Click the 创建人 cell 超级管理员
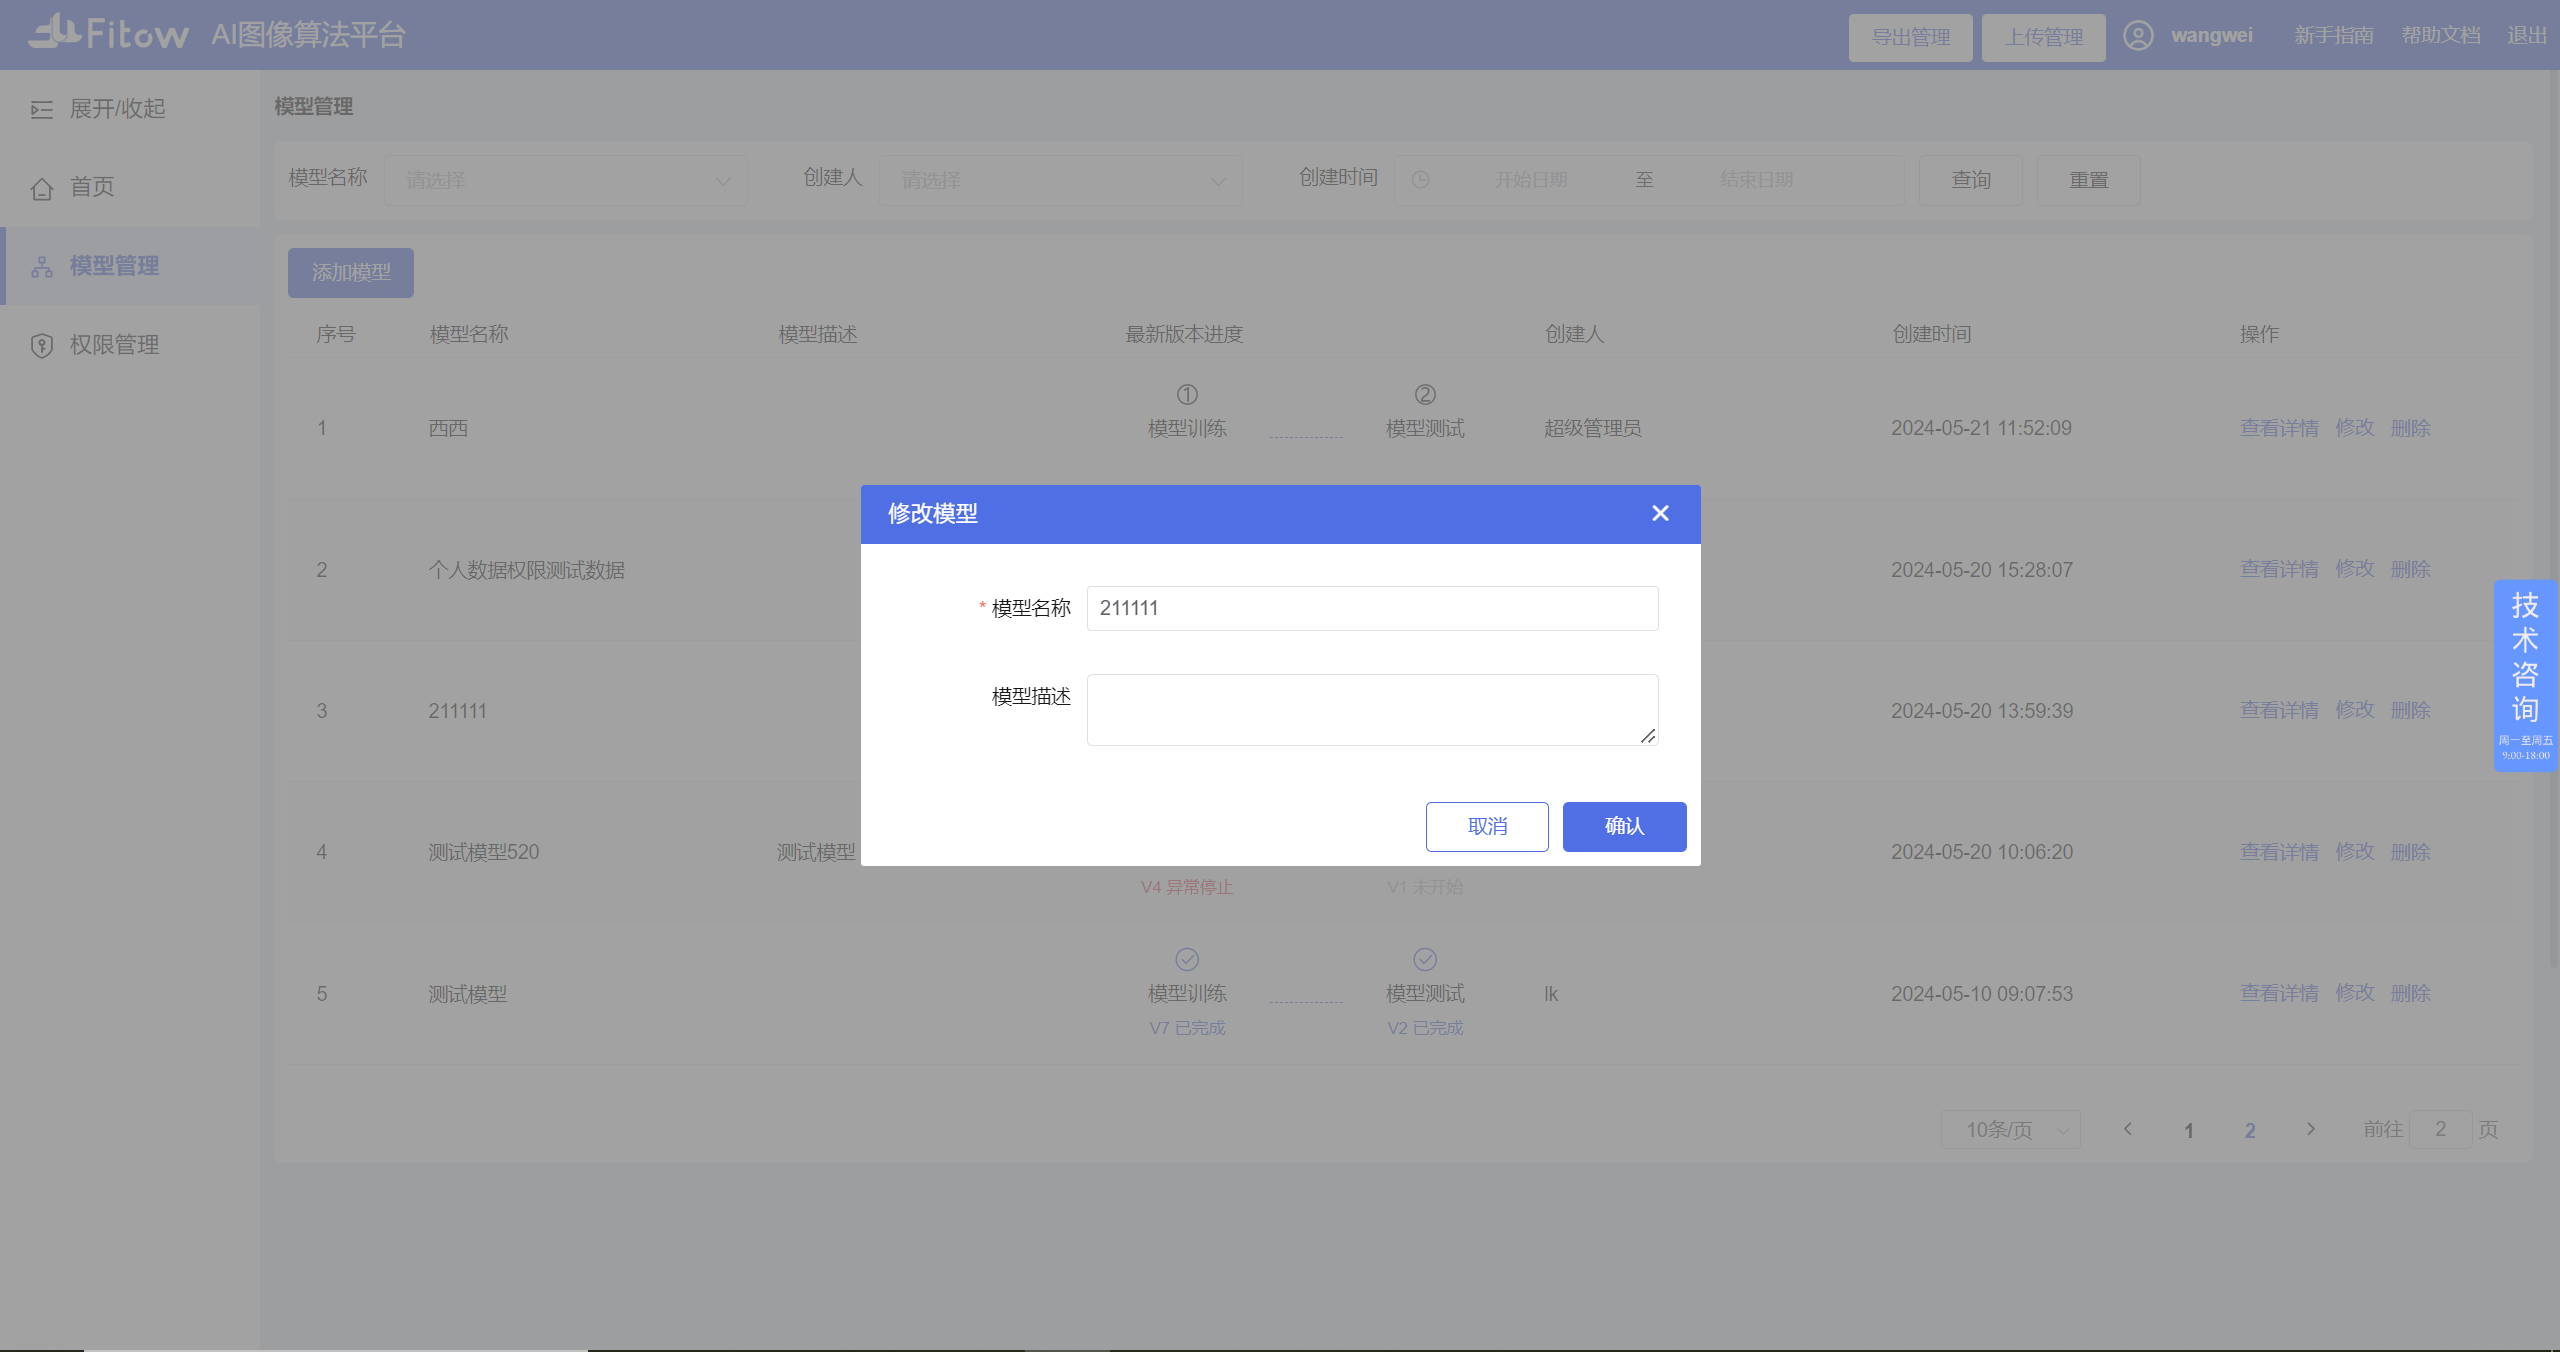2560x1352 pixels. pos(1592,428)
